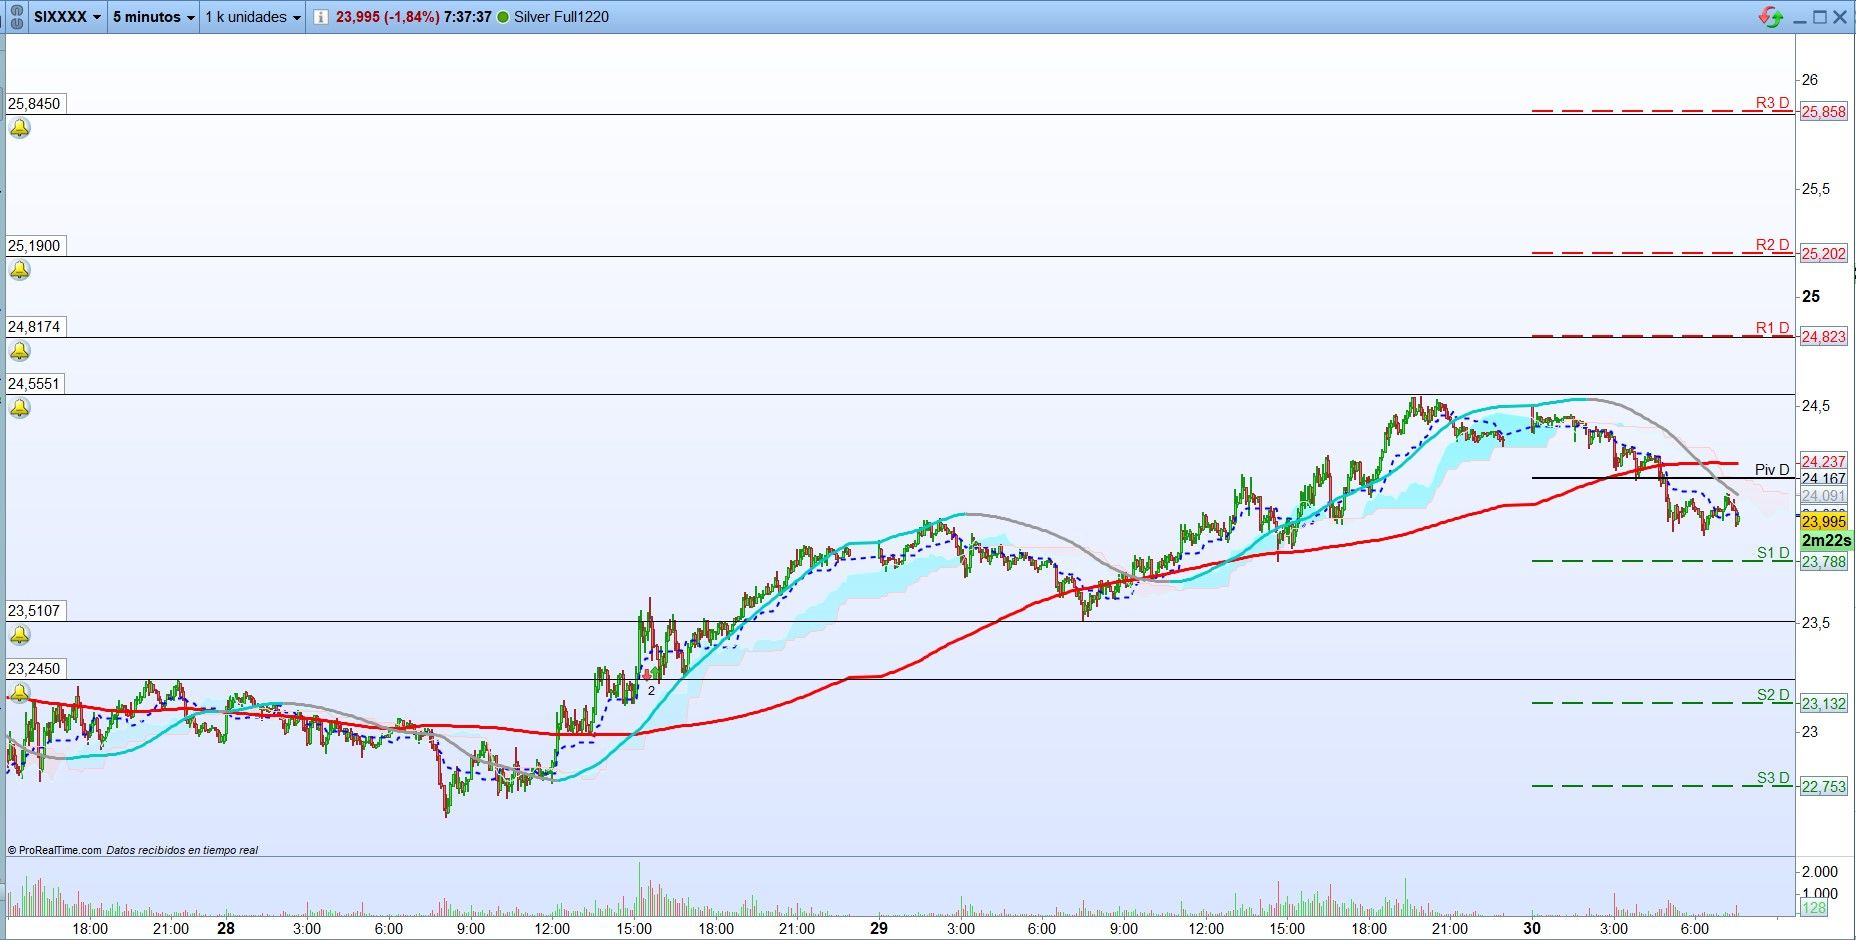Viewport: 1856px width, 940px height.
Task: Select the 23,5107 horizontal line label
Action: [x=34, y=611]
